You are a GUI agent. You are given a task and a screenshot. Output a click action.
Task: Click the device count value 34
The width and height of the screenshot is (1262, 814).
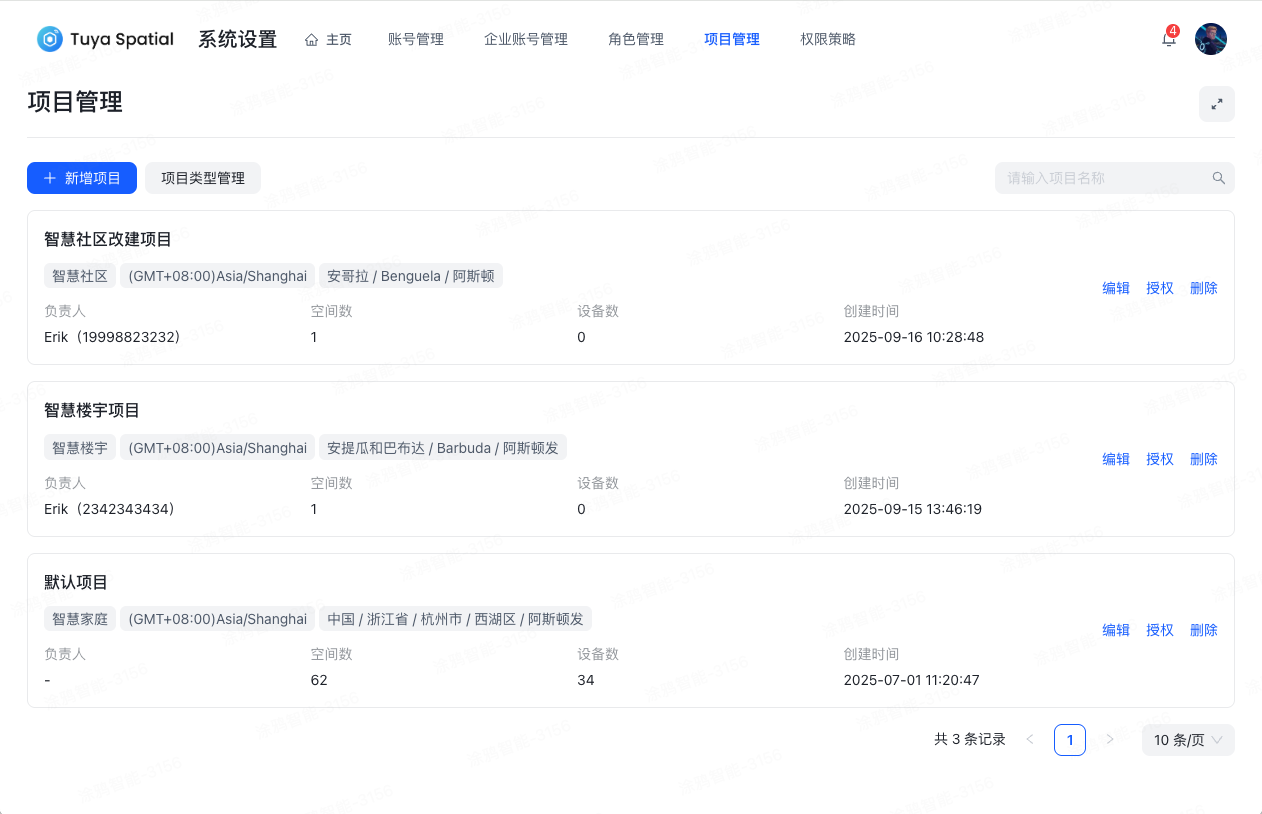[x=586, y=680]
